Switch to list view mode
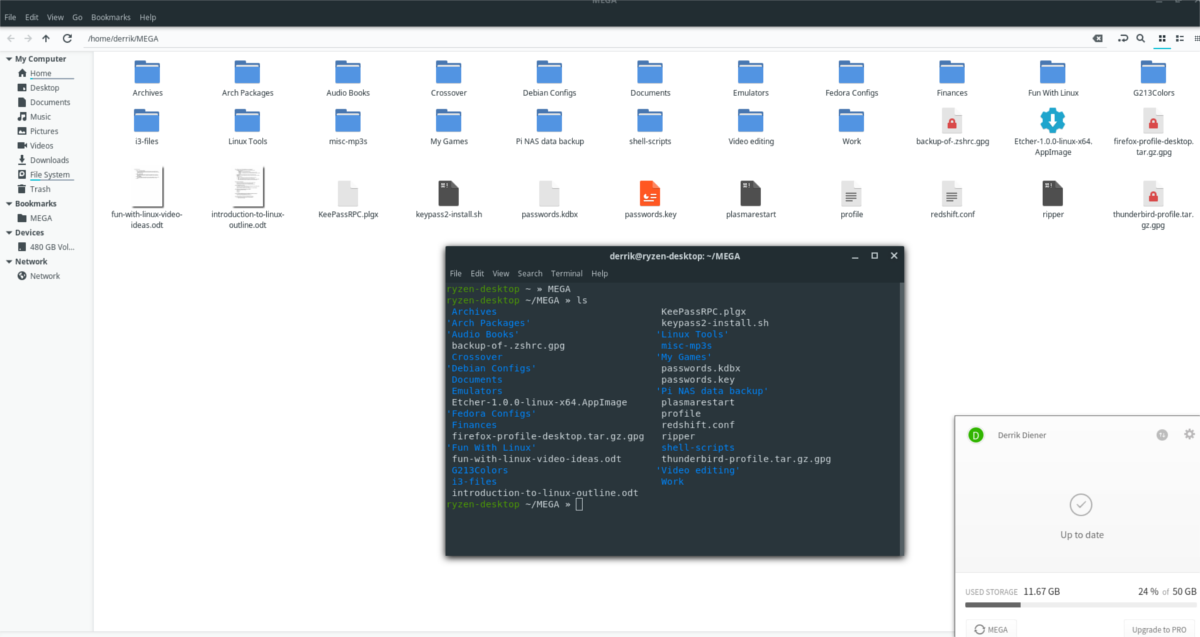 1182,38
